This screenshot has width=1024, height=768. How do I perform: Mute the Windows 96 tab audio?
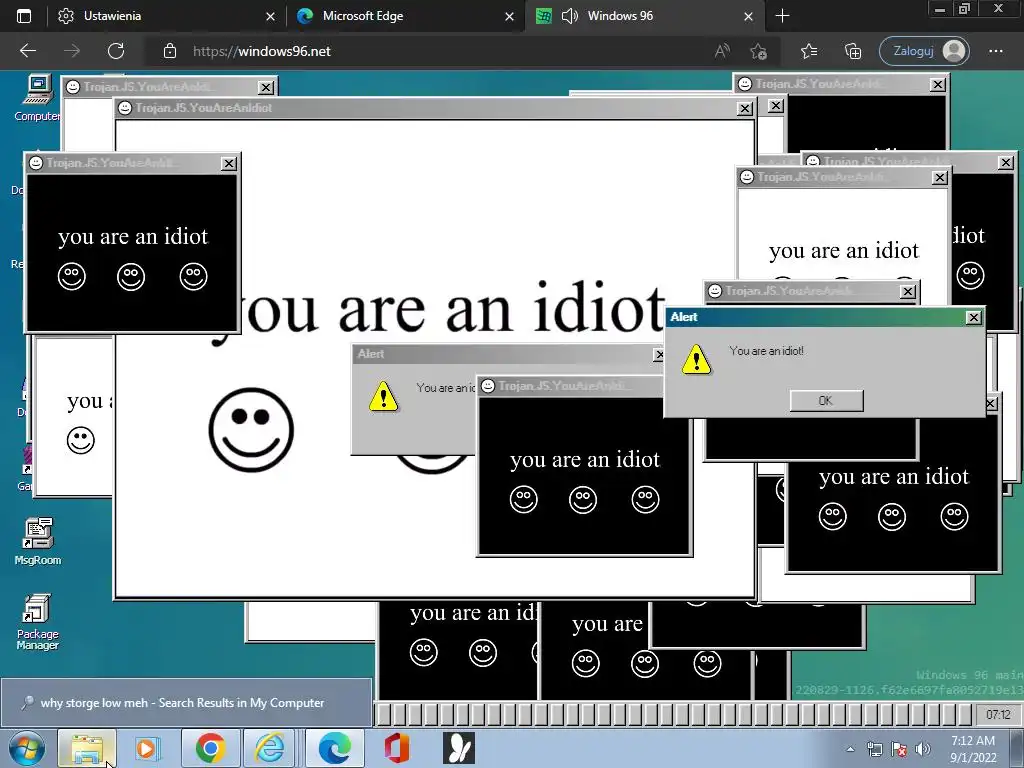[x=569, y=16]
